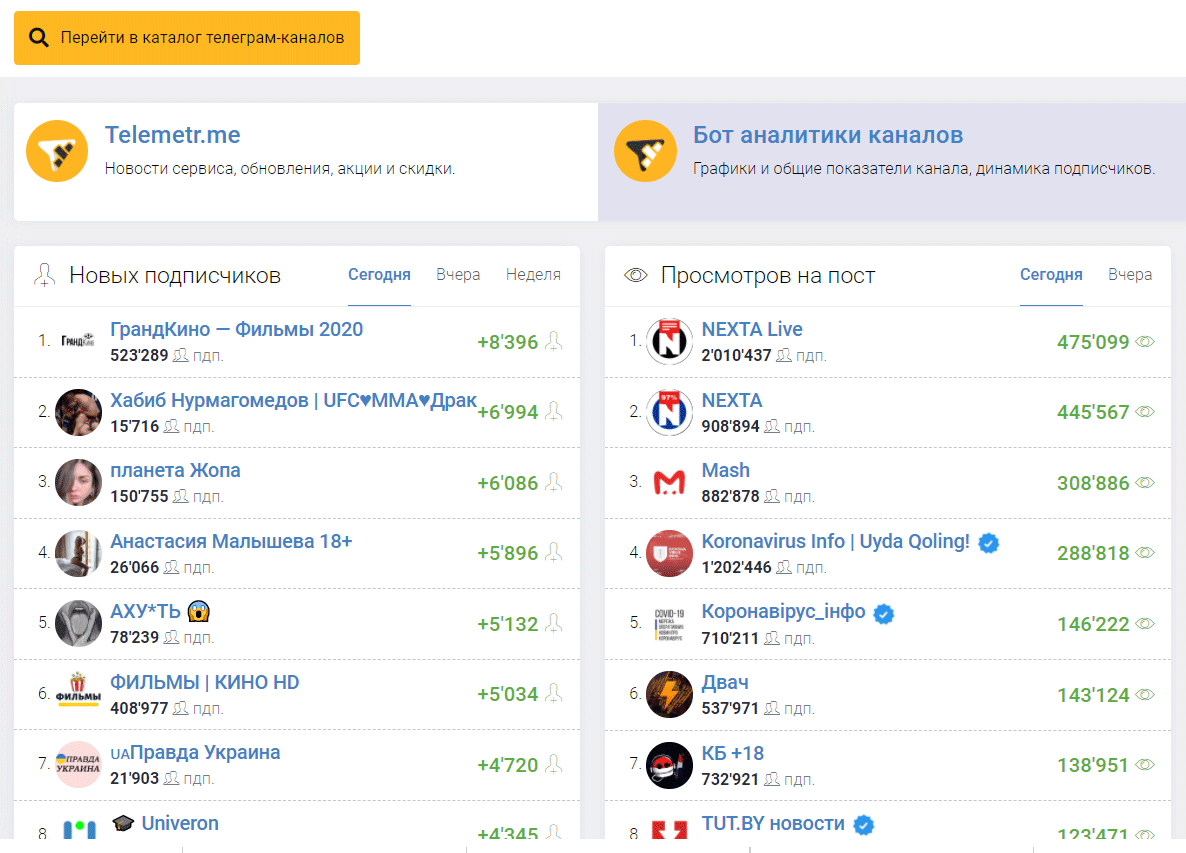The image size is (1186, 853).
Task: Click the Хабиб Нурмагомедов channel avatar
Action: click(78, 412)
